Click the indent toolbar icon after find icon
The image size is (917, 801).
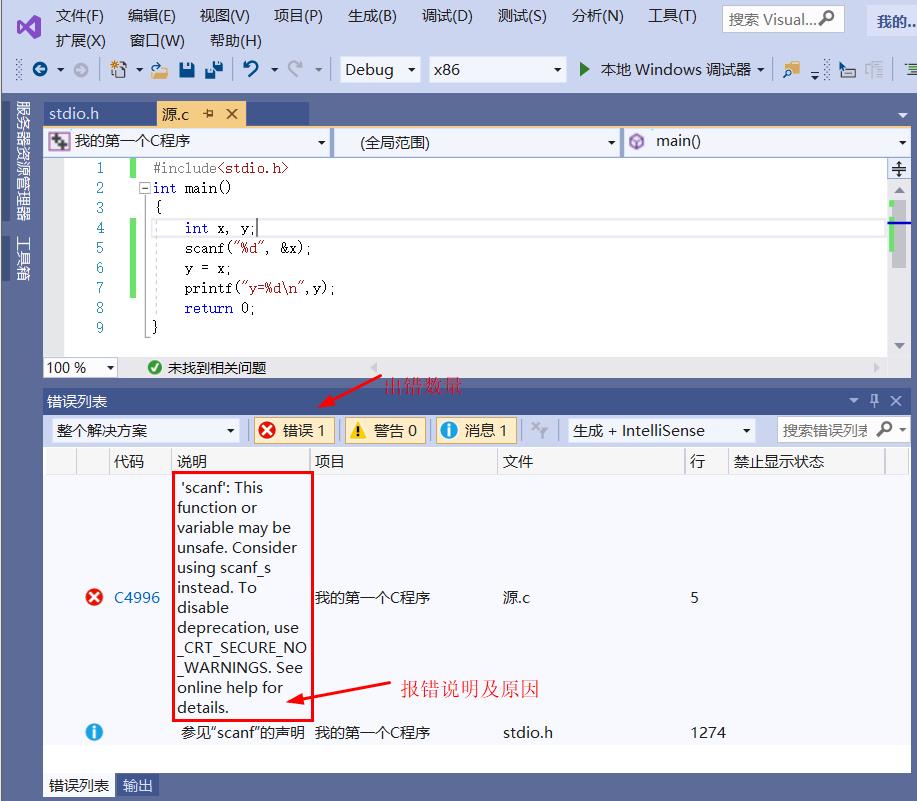[847, 70]
